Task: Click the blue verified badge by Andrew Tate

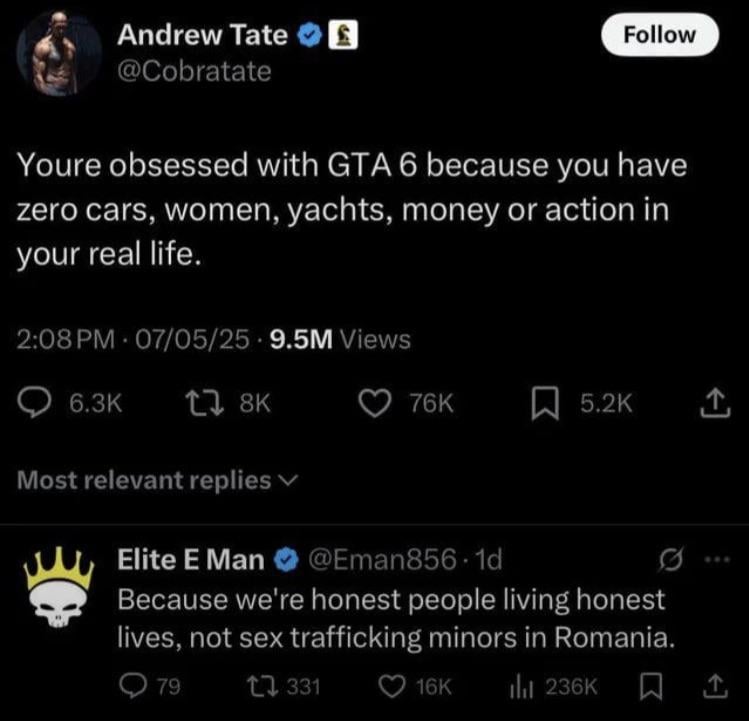Action: [310, 36]
